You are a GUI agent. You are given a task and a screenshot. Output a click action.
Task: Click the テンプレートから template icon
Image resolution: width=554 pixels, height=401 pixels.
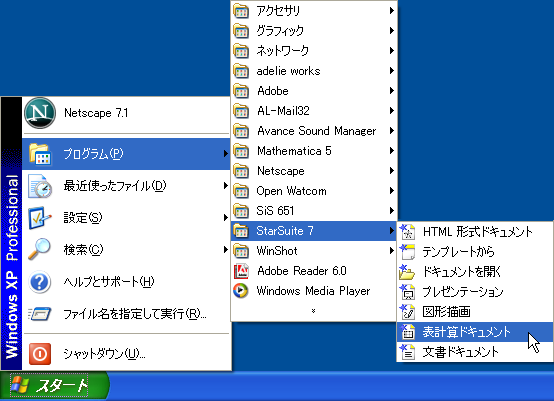(407, 252)
